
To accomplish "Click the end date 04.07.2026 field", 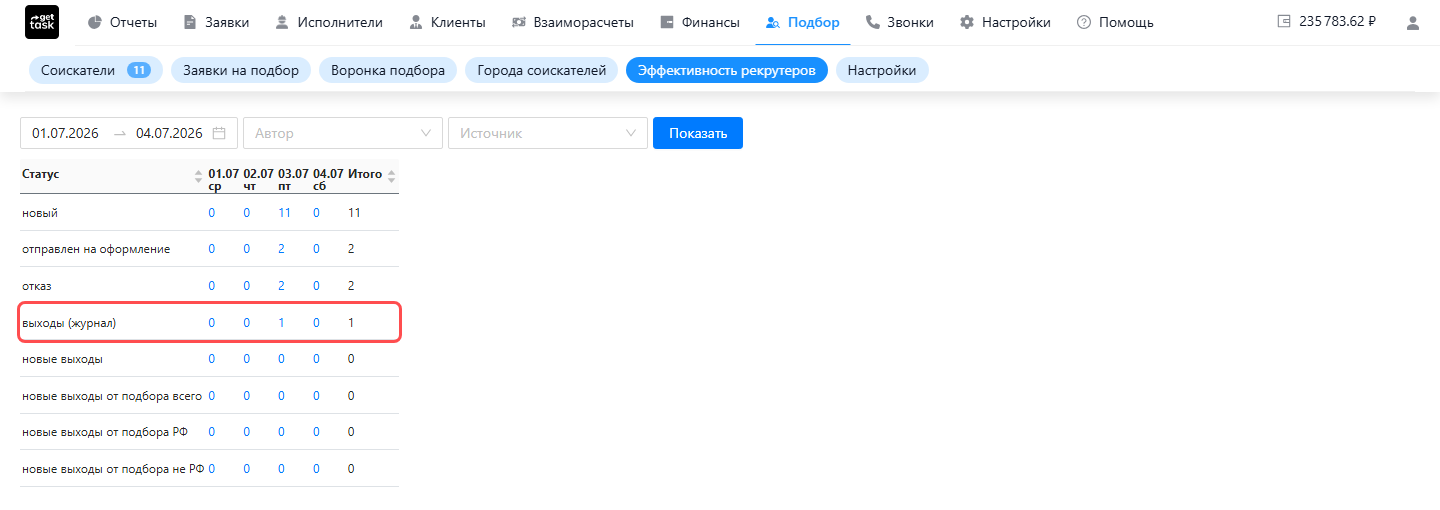I will pos(169,133).
